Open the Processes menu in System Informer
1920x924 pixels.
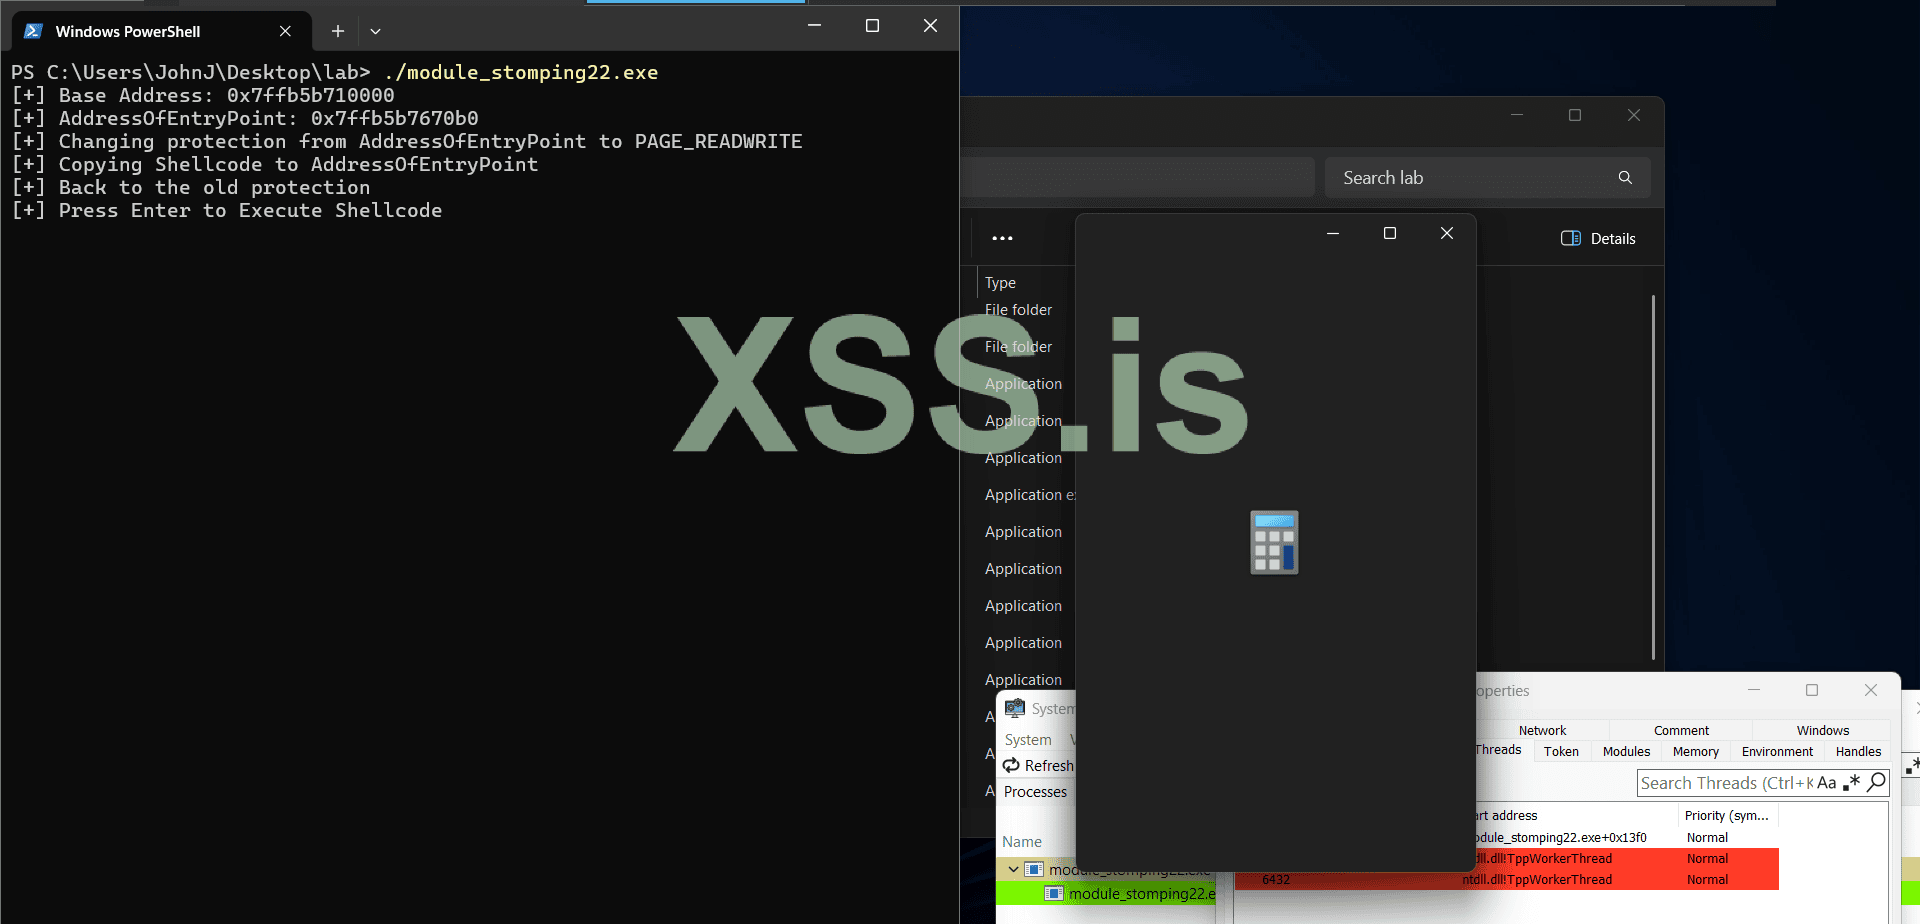[1035, 791]
